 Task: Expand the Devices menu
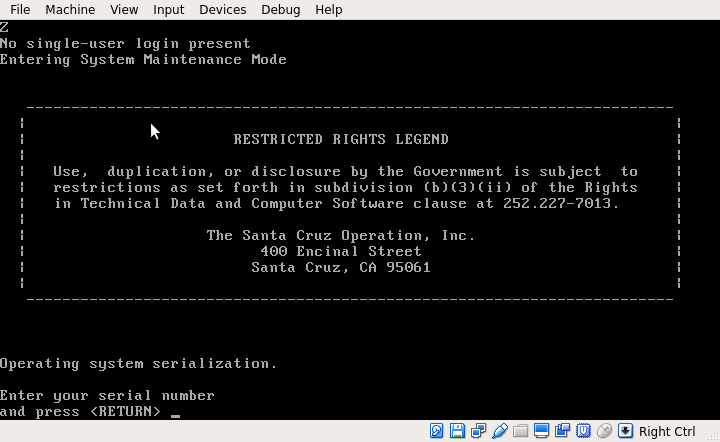pos(222,9)
